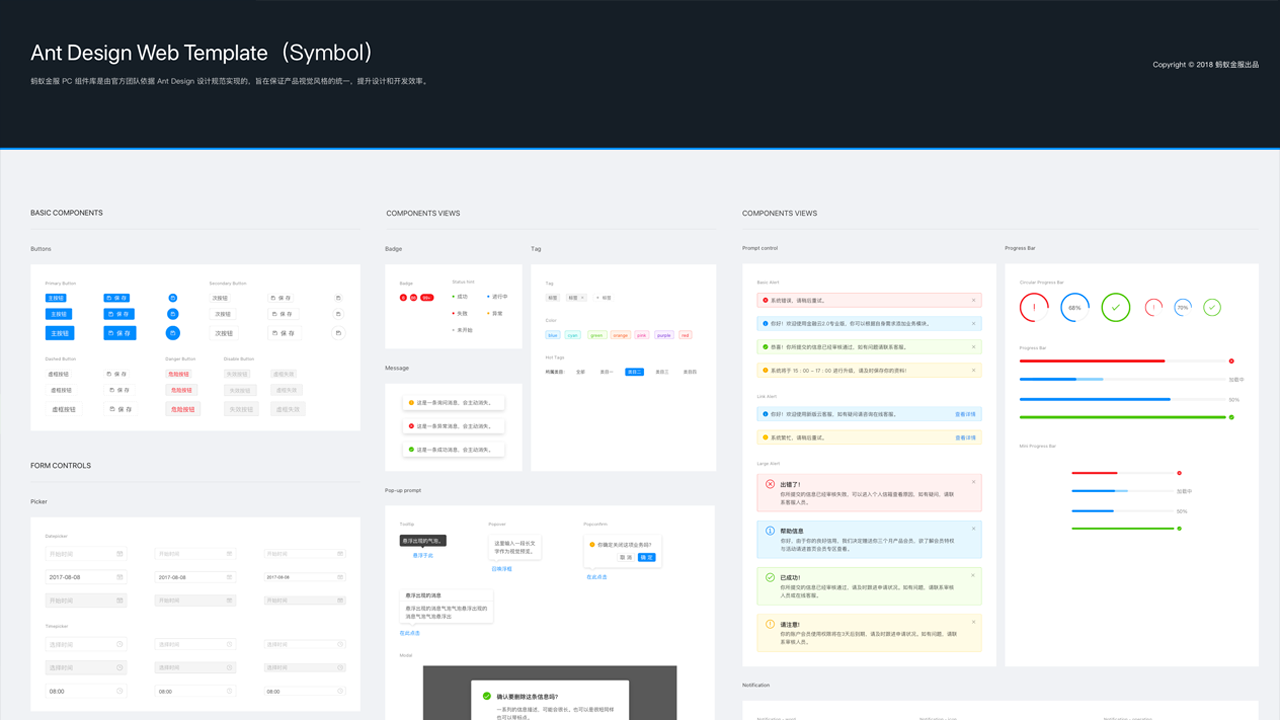The height and width of the screenshot is (720, 1280).
Task: Click the medium blue circular save icon button
Action: (x=172, y=315)
